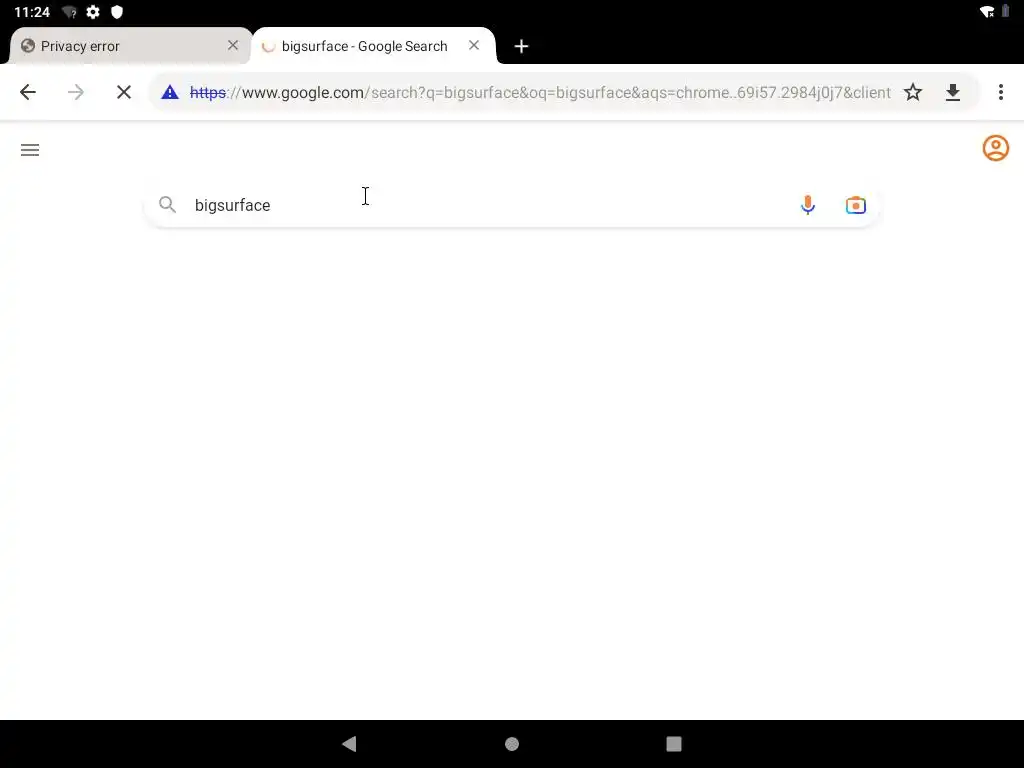Search by image with camera icon
This screenshot has width=1024, height=768.
(x=856, y=205)
